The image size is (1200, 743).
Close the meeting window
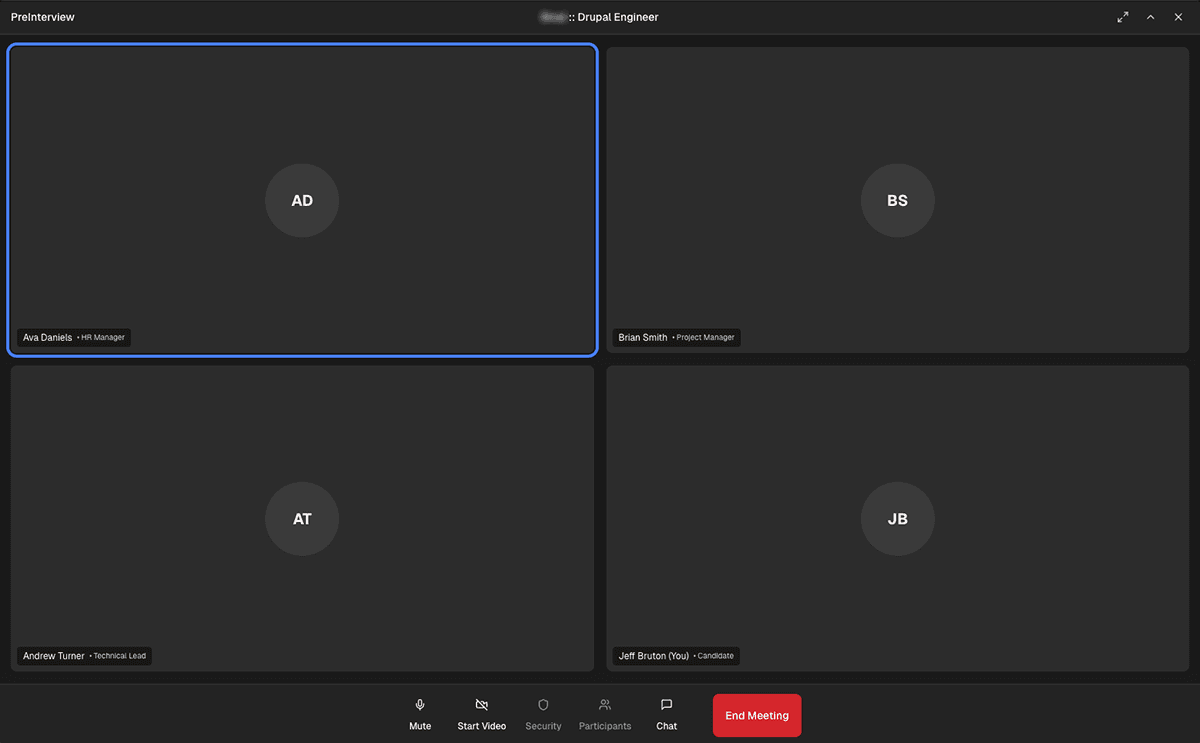click(x=1178, y=17)
